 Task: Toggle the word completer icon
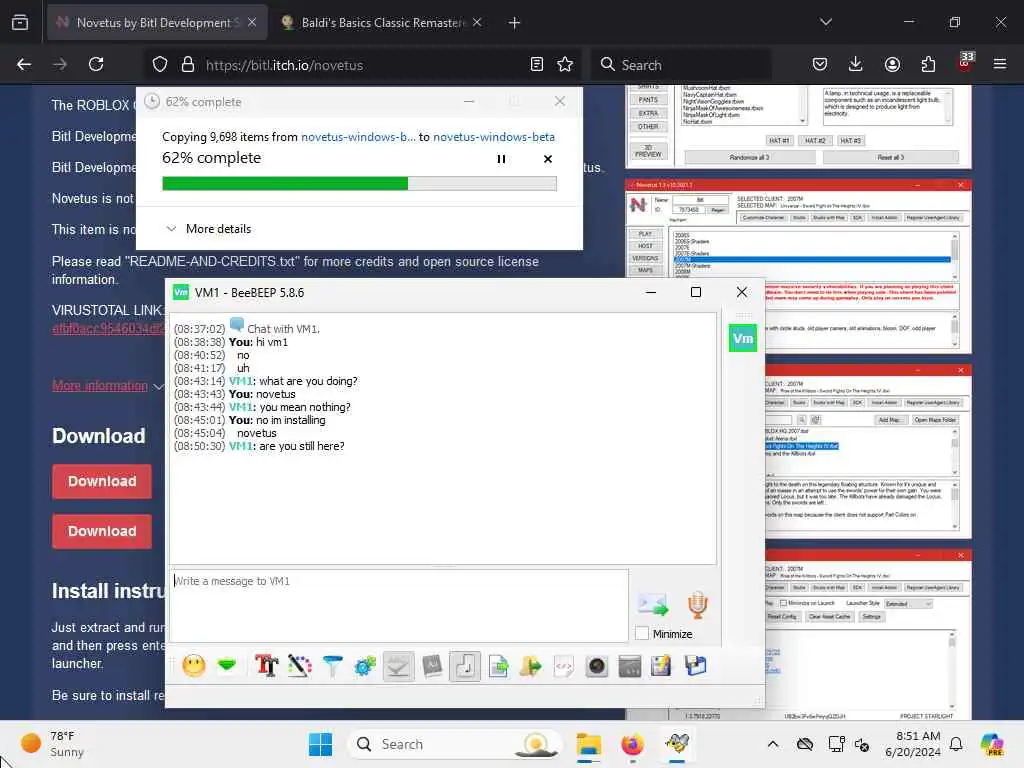pos(432,666)
